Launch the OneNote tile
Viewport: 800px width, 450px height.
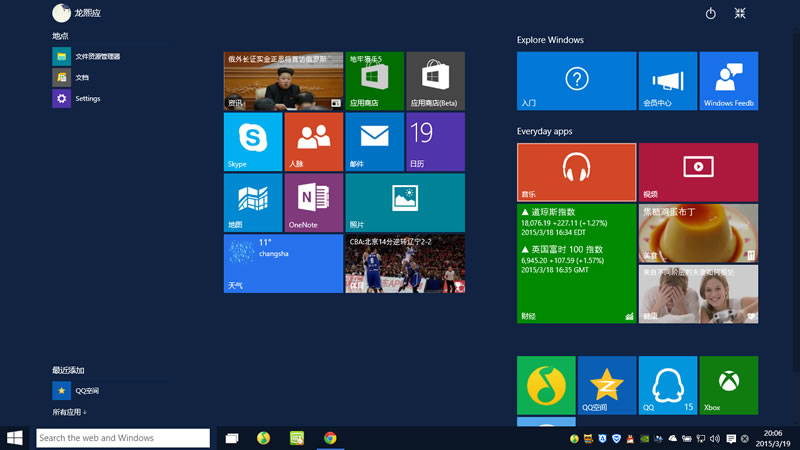click(313, 203)
